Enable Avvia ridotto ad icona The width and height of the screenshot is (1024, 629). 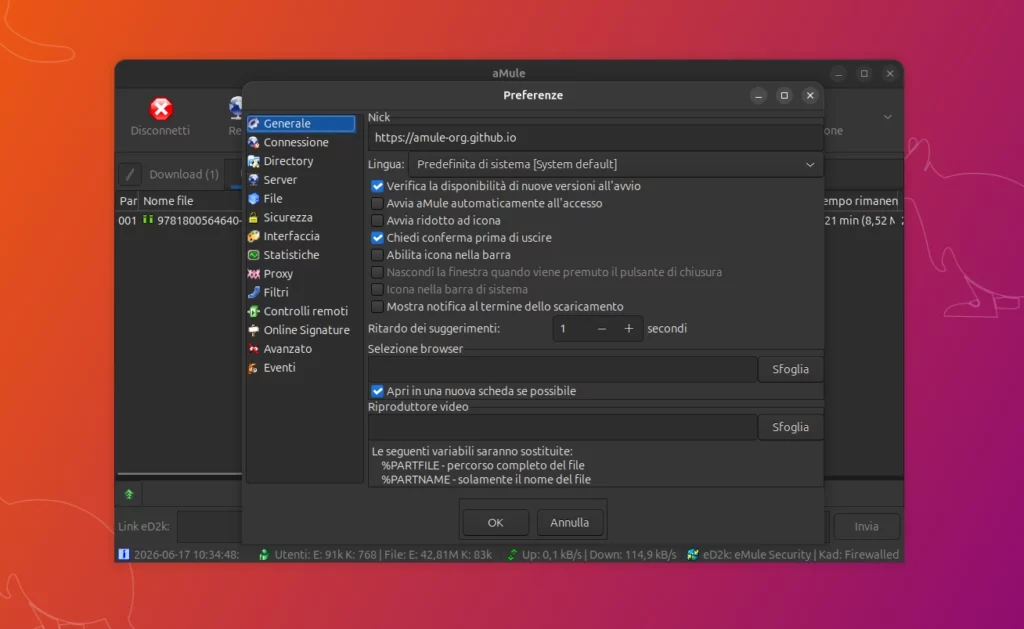(x=377, y=221)
